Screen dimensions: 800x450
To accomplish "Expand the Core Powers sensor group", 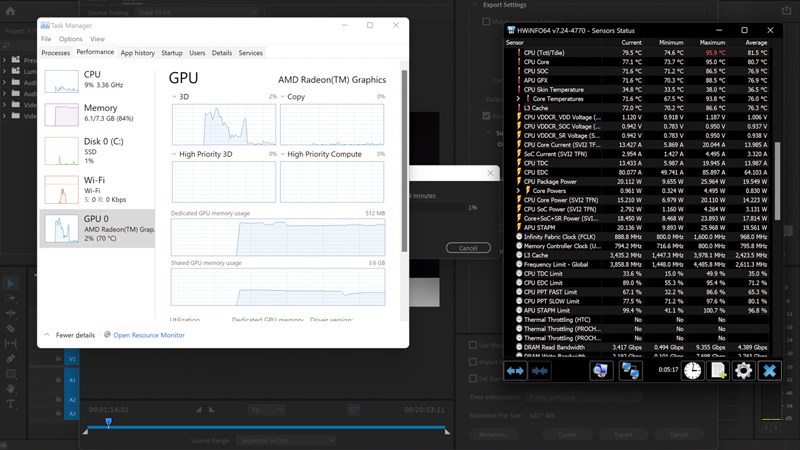I will click(x=518, y=189).
